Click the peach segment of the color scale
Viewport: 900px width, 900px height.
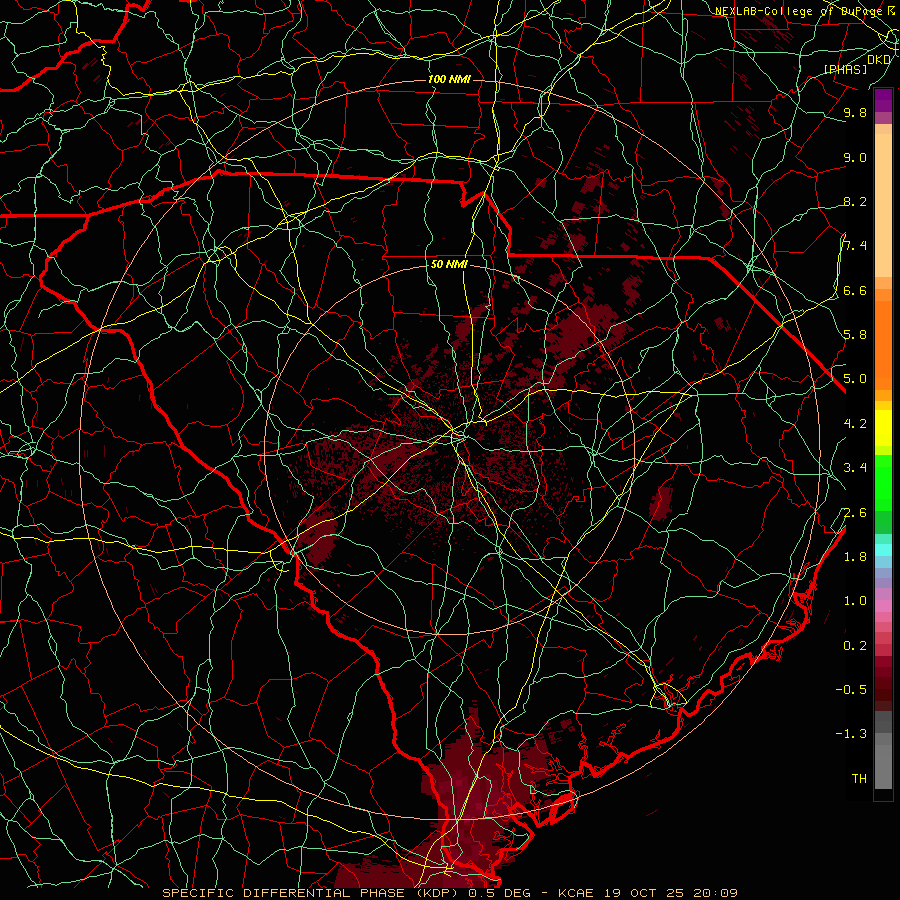click(x=883, y=207)
